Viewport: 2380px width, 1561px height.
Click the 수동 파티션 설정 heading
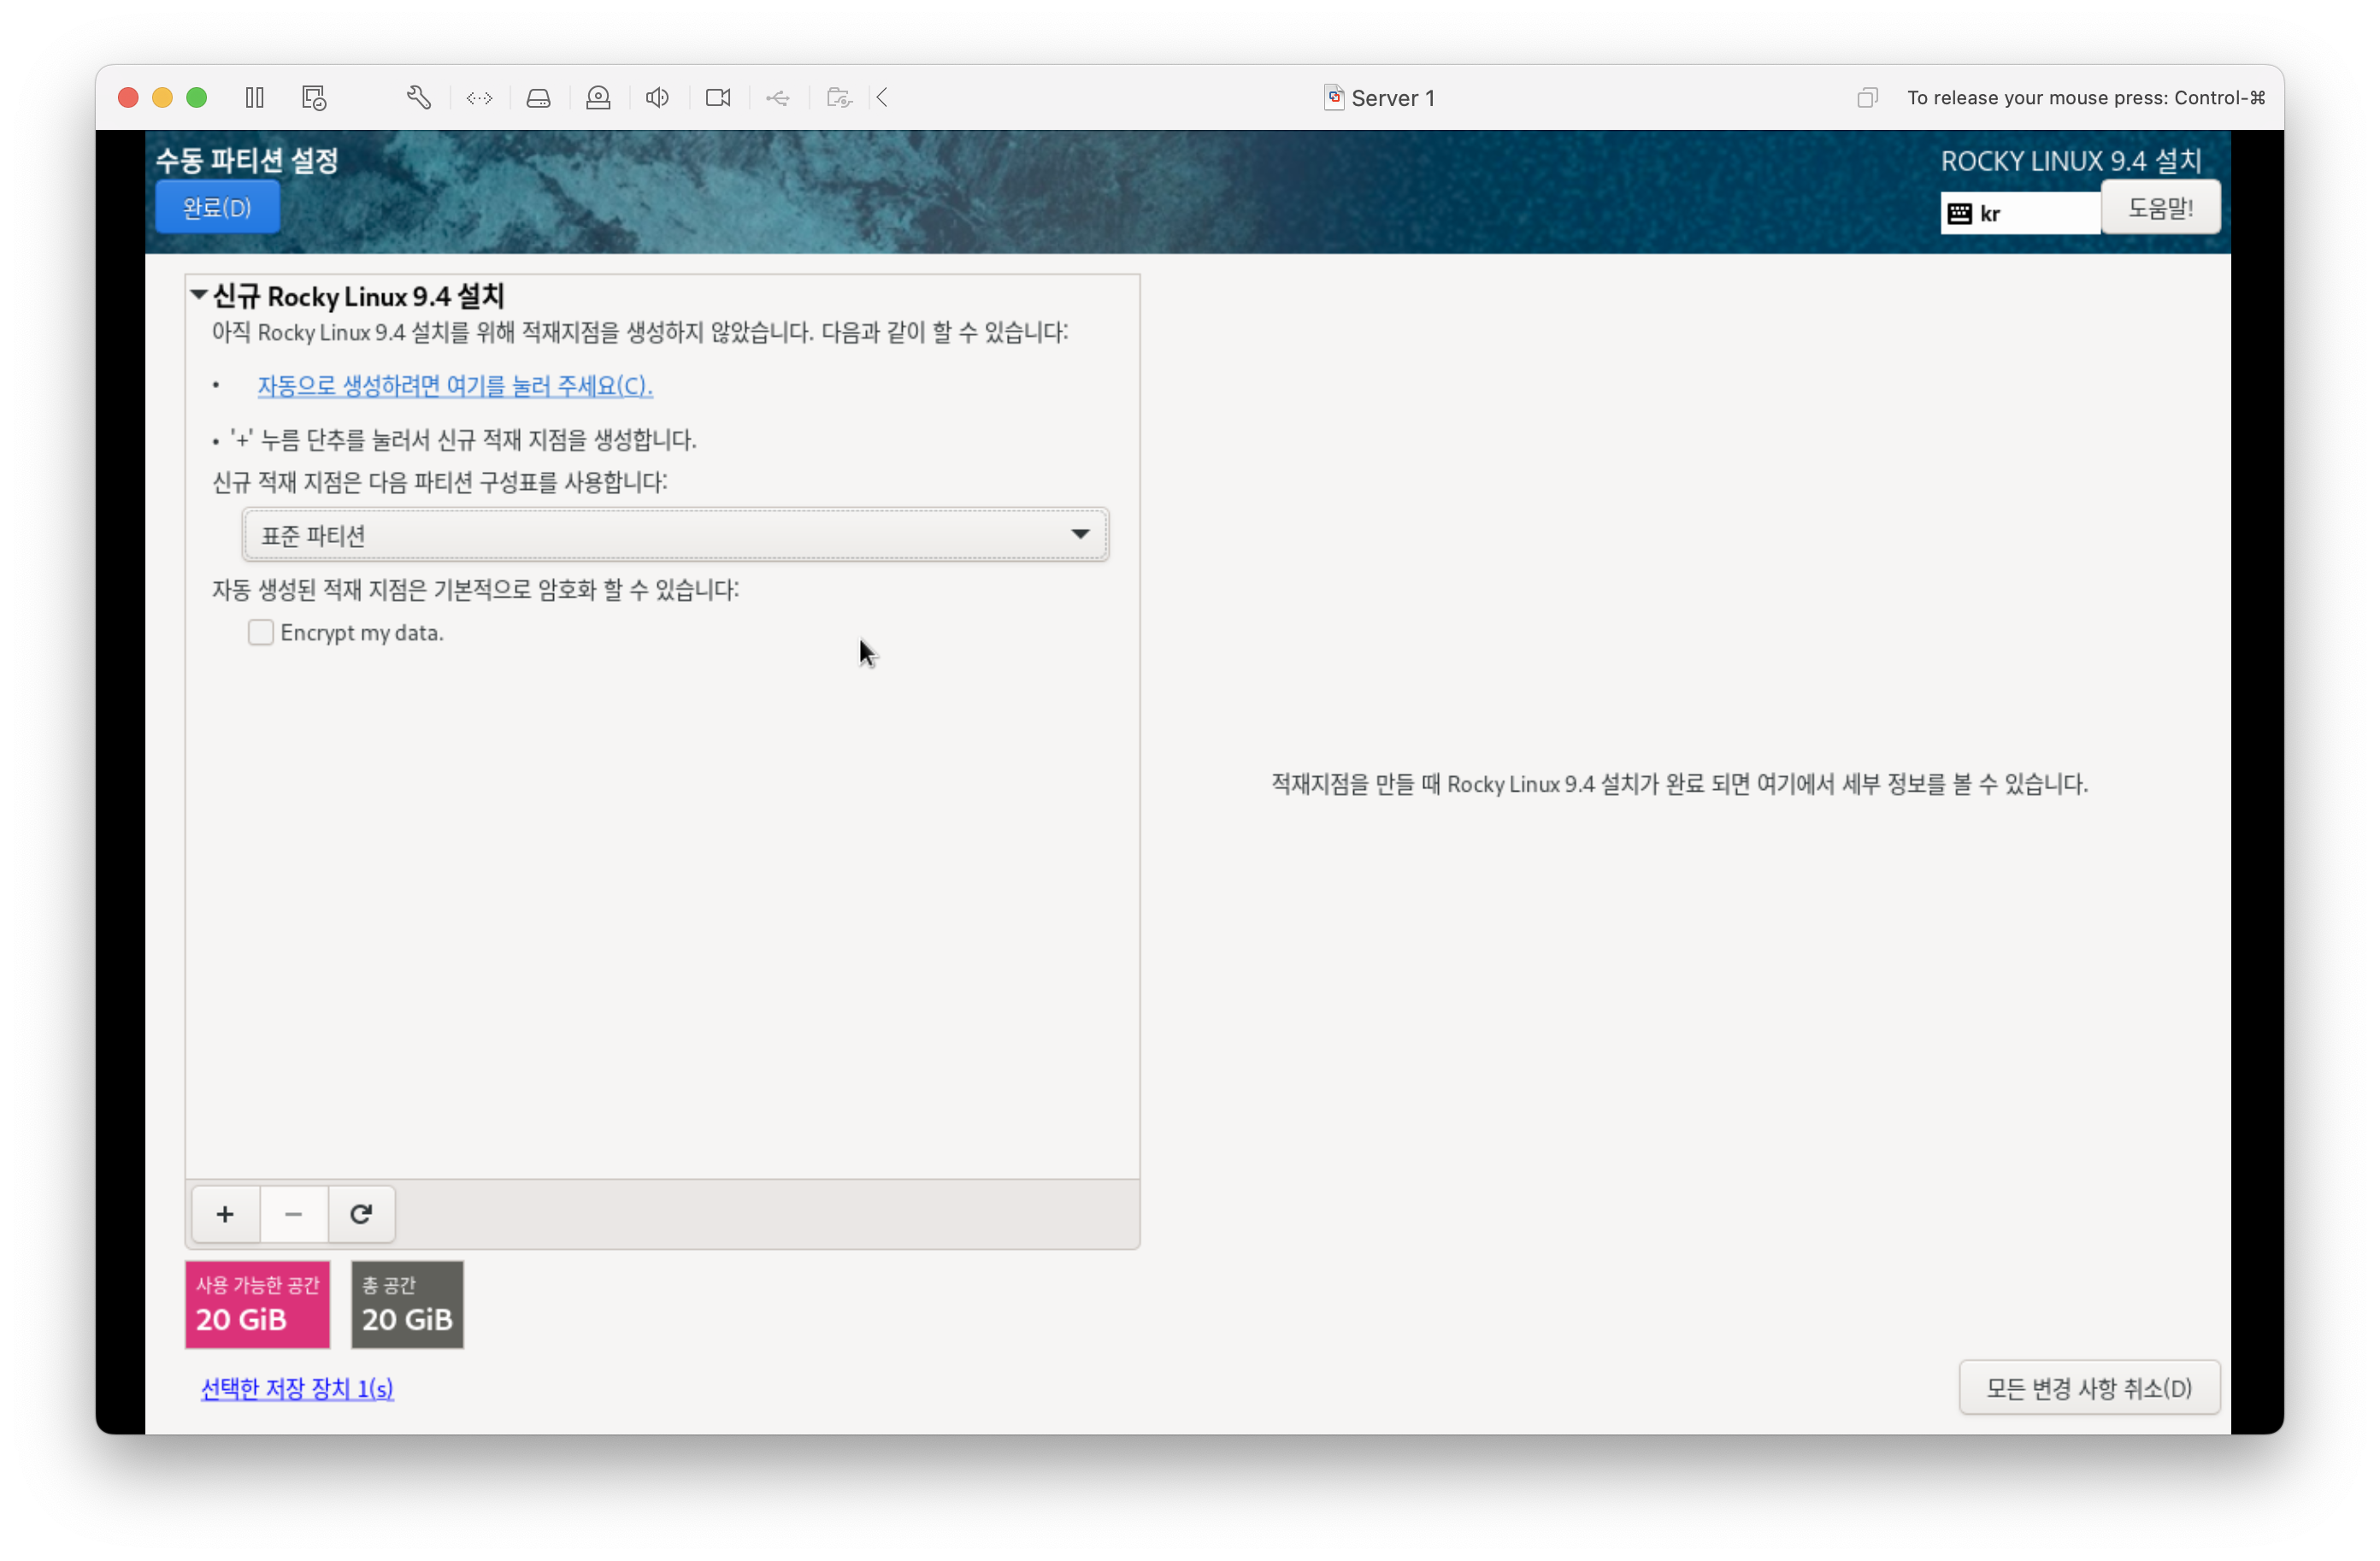[x=247, y=160]
